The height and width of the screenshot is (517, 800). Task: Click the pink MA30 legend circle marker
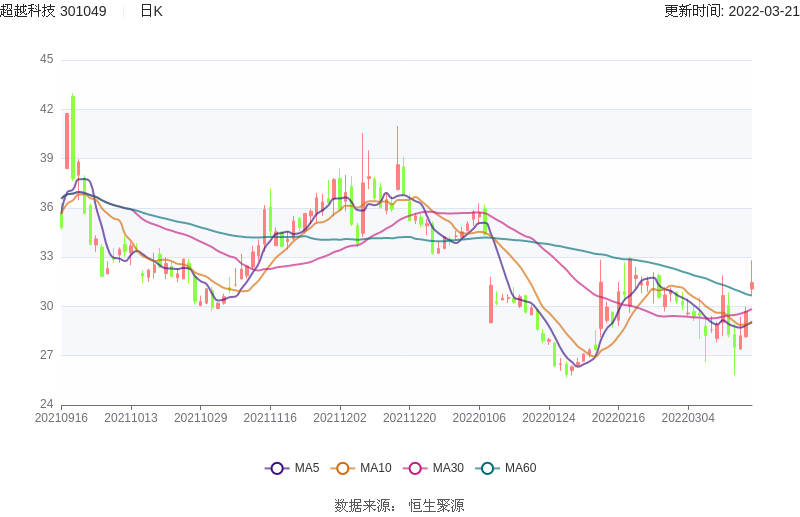coord(415,468)
